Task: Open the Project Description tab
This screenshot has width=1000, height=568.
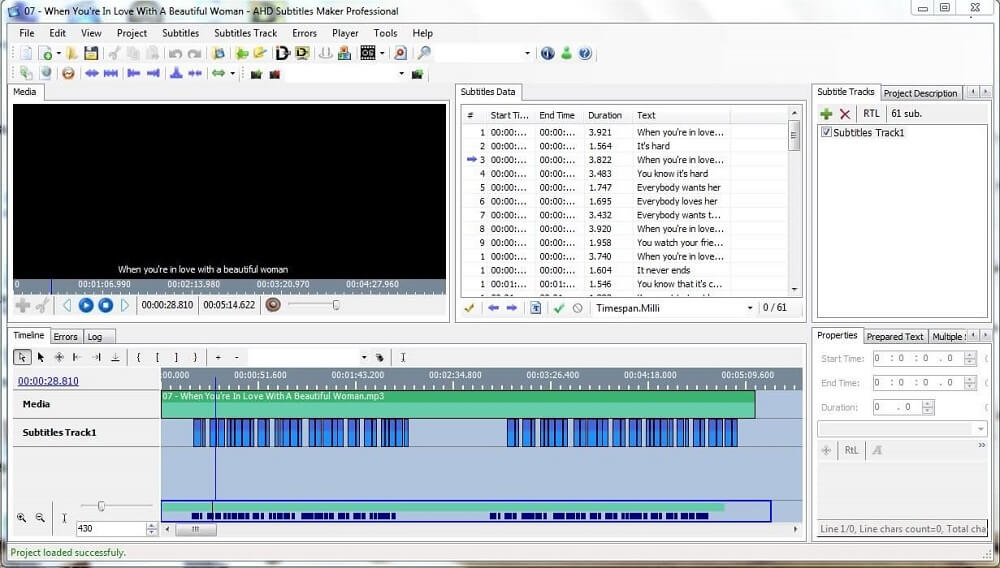Action: pyautogui.click(x=920, y=93)
